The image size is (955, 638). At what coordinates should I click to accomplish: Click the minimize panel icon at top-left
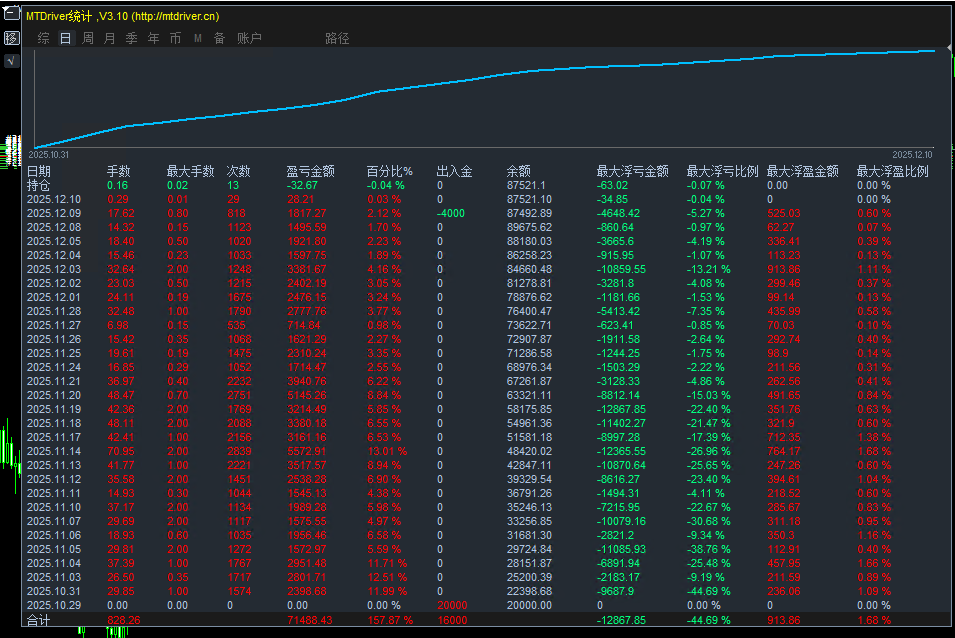tap(12, 16)
